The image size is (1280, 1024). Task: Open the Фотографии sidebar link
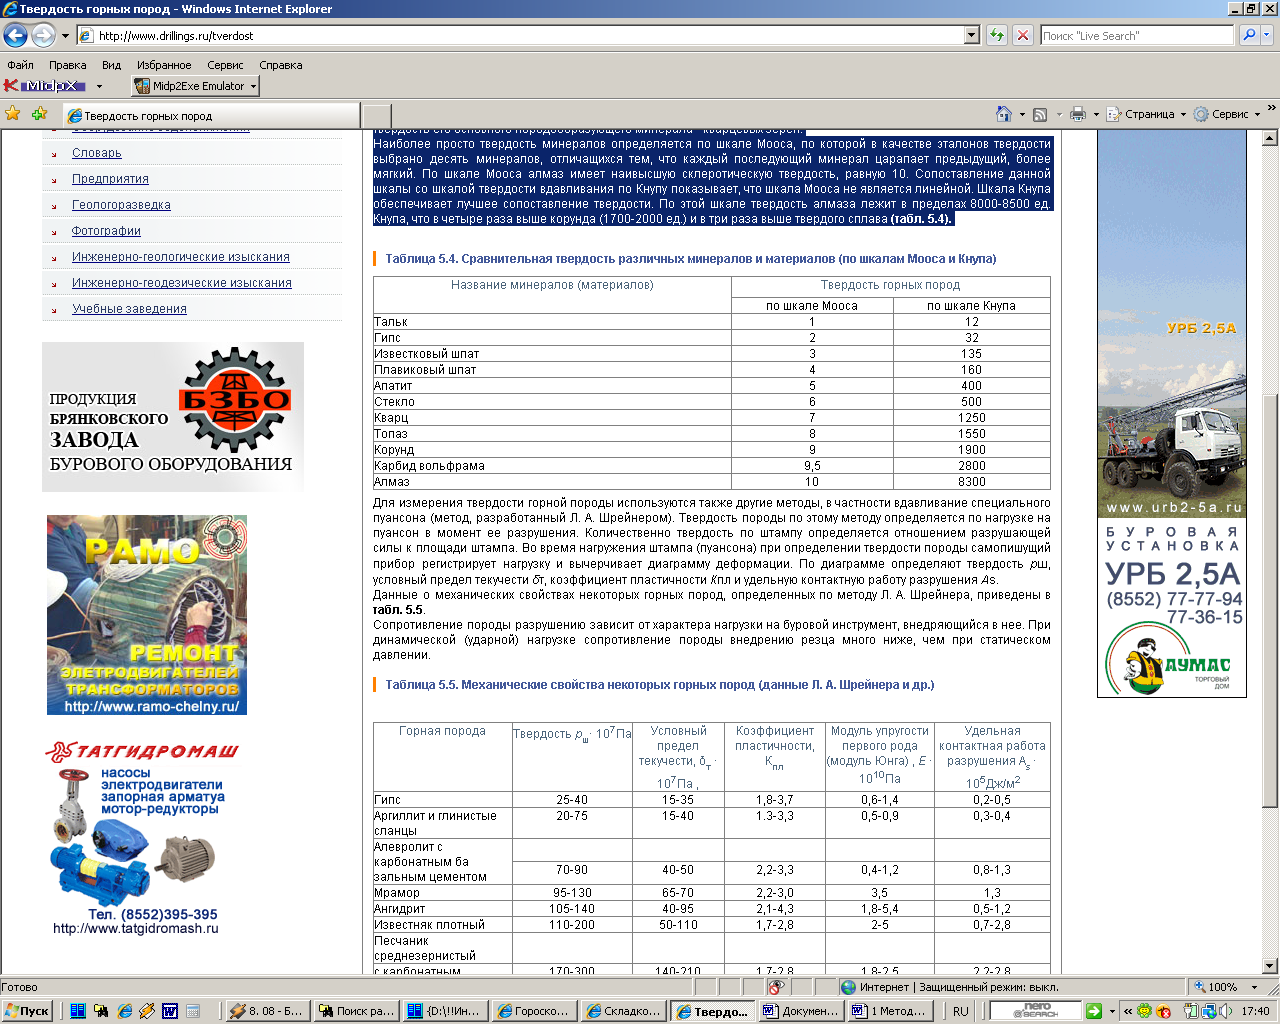[x=106, y=231]
